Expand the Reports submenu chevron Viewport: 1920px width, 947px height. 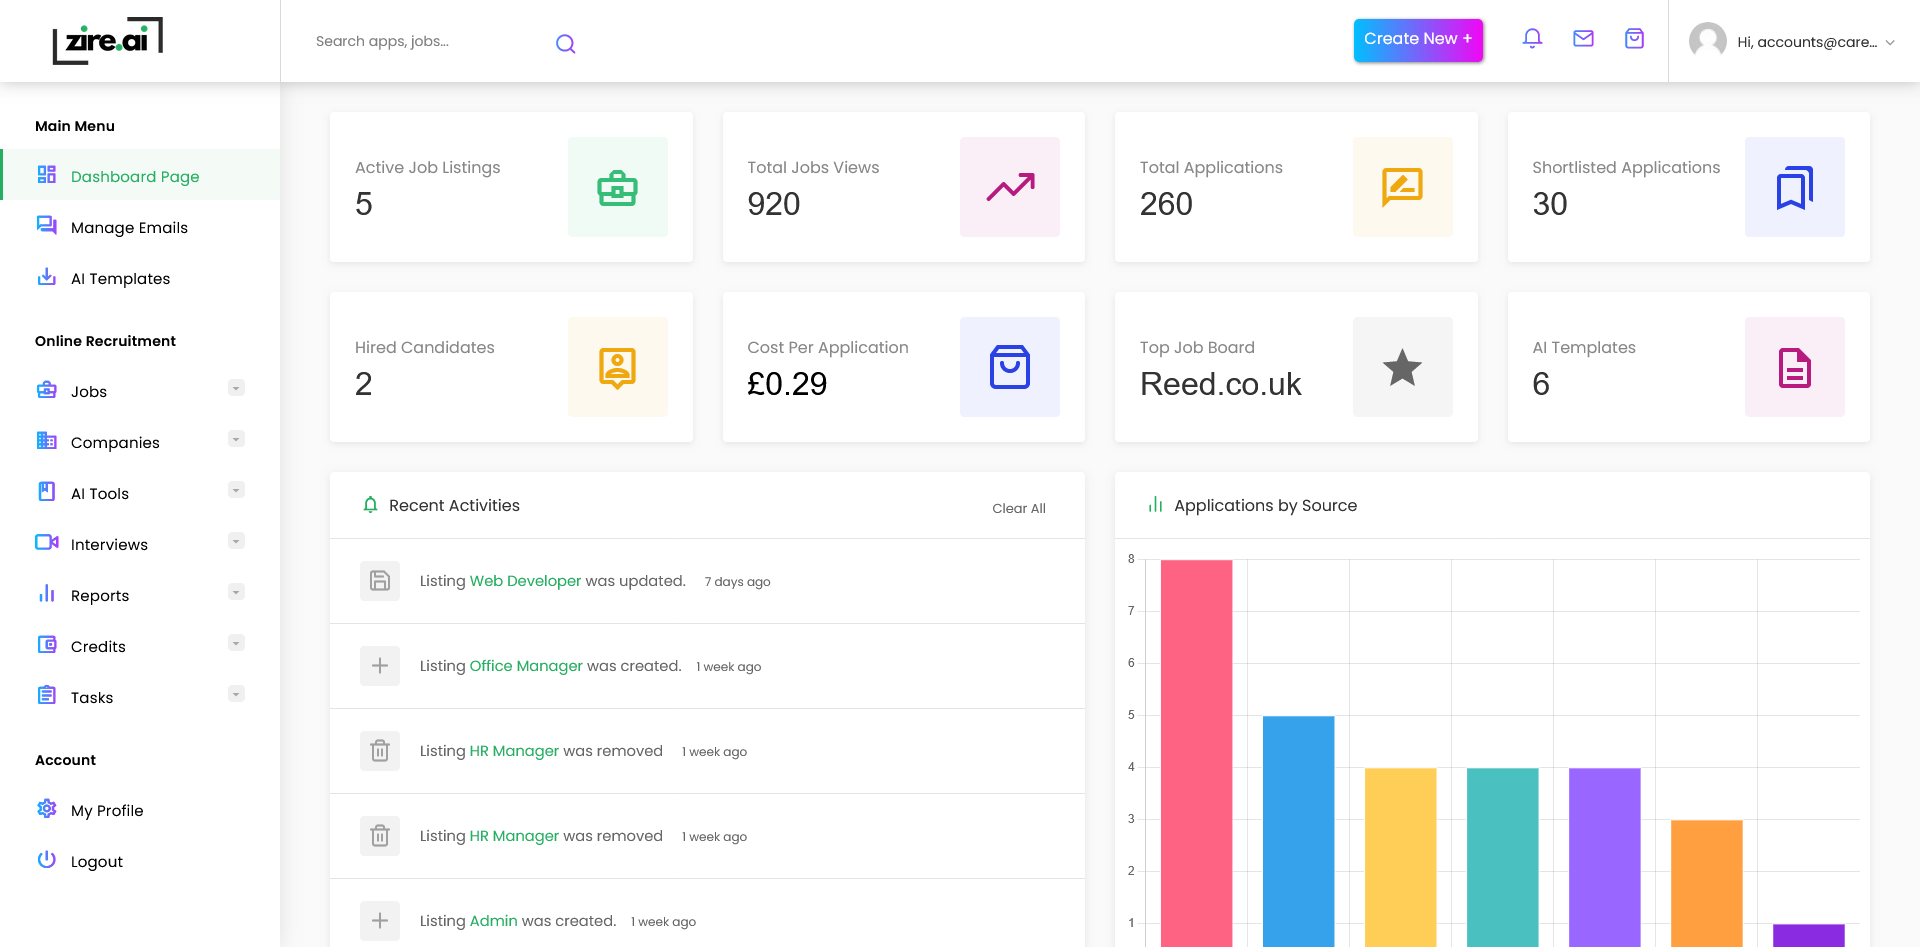click(236, 592)
